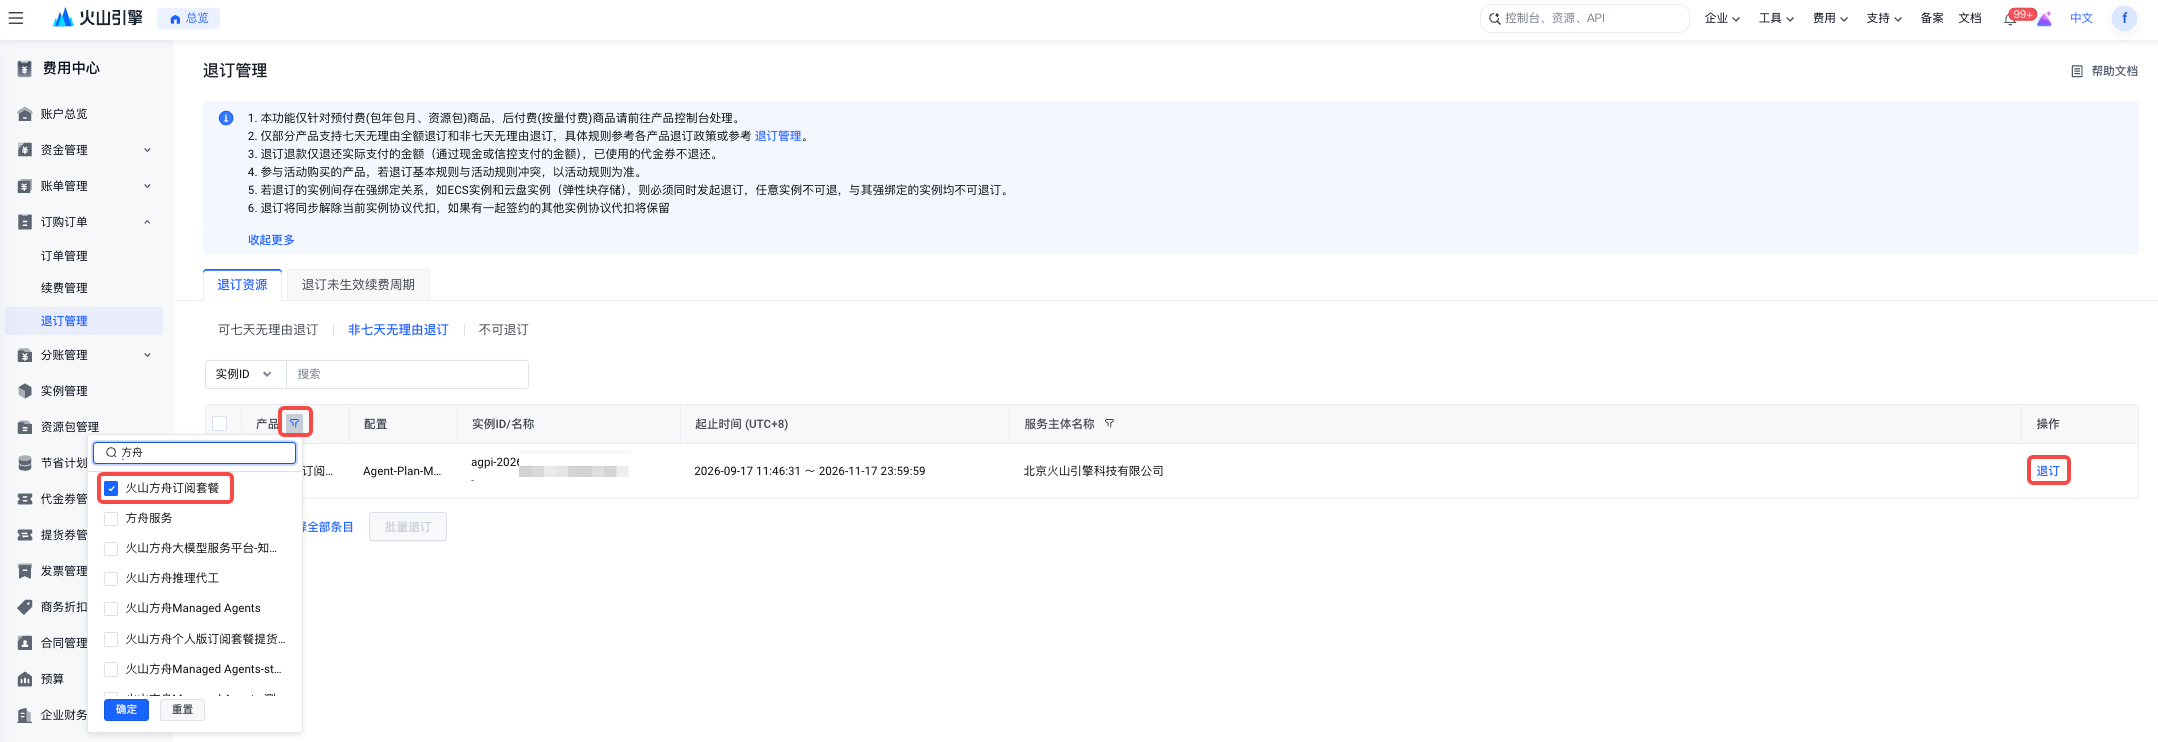Select the 可七天无理由退订 sub-tab
The width and height of the screenshot is (2158, 742).
pos(268,330)
